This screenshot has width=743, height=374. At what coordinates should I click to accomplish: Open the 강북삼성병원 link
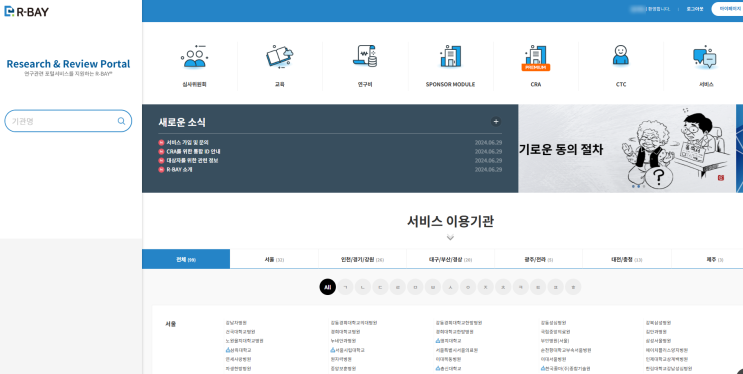click(658, 323)
